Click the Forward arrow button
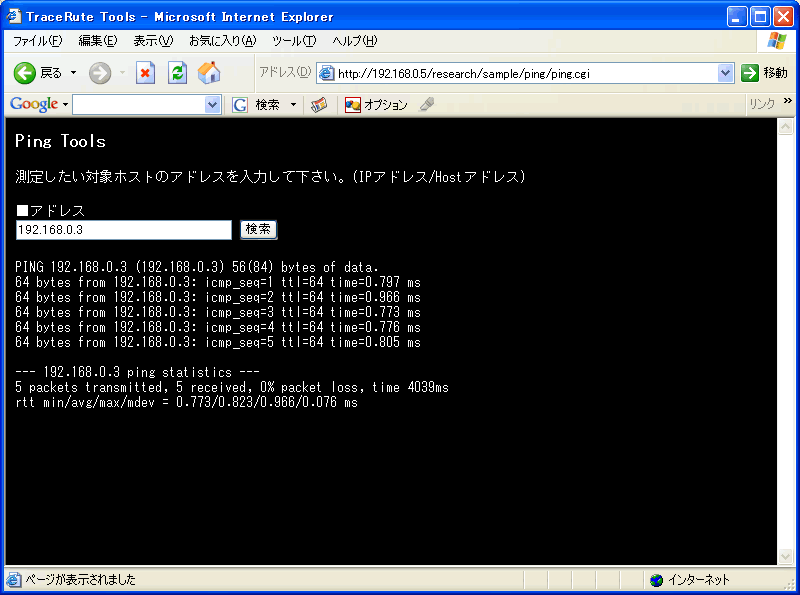800x595 pixels. (99, 73)
